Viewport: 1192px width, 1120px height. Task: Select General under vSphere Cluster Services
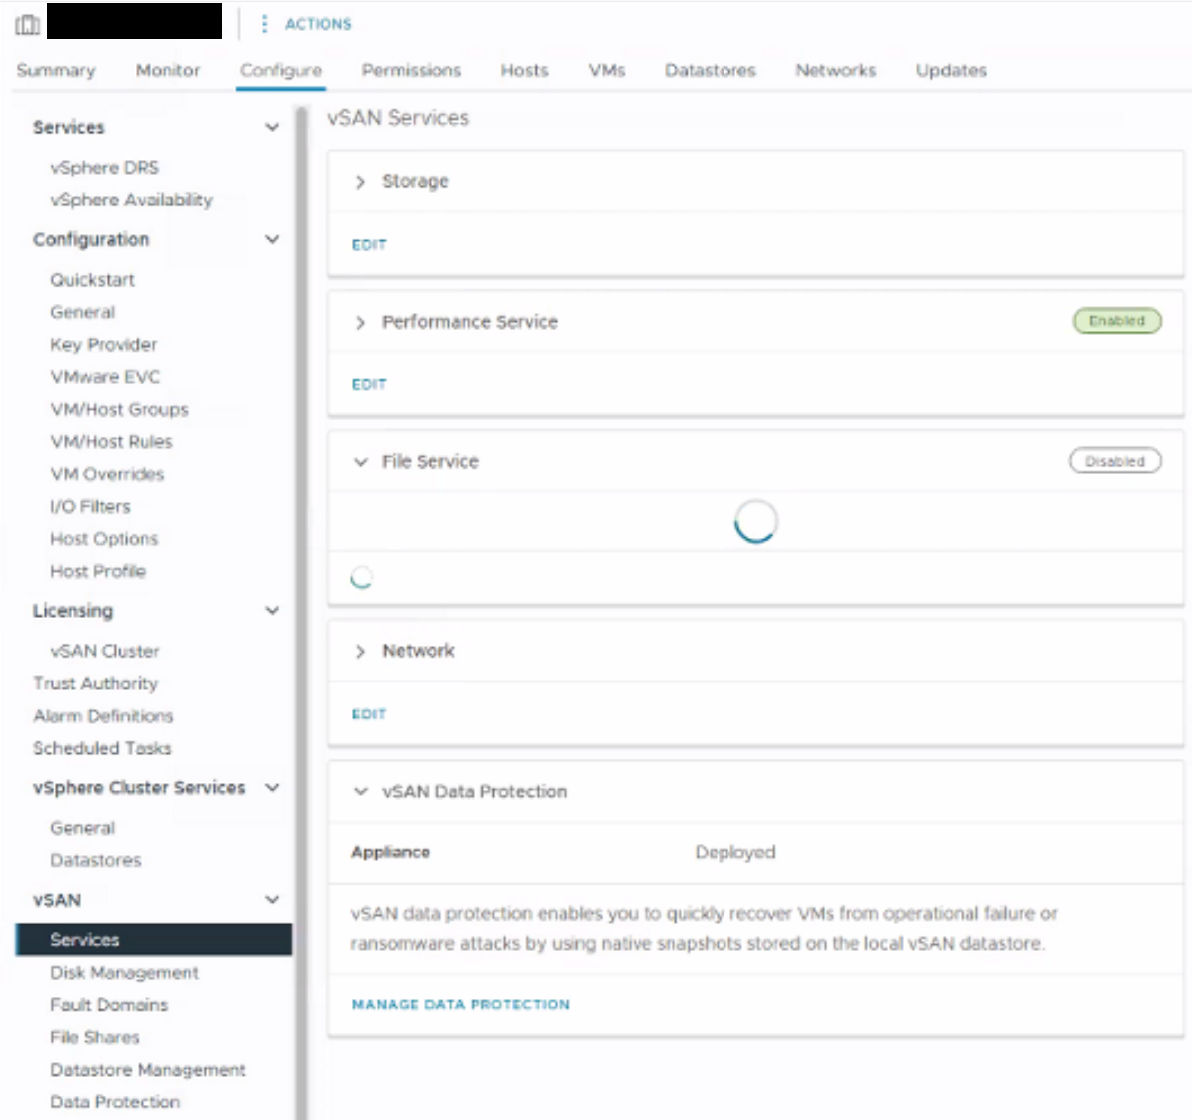tap(82, 828)
